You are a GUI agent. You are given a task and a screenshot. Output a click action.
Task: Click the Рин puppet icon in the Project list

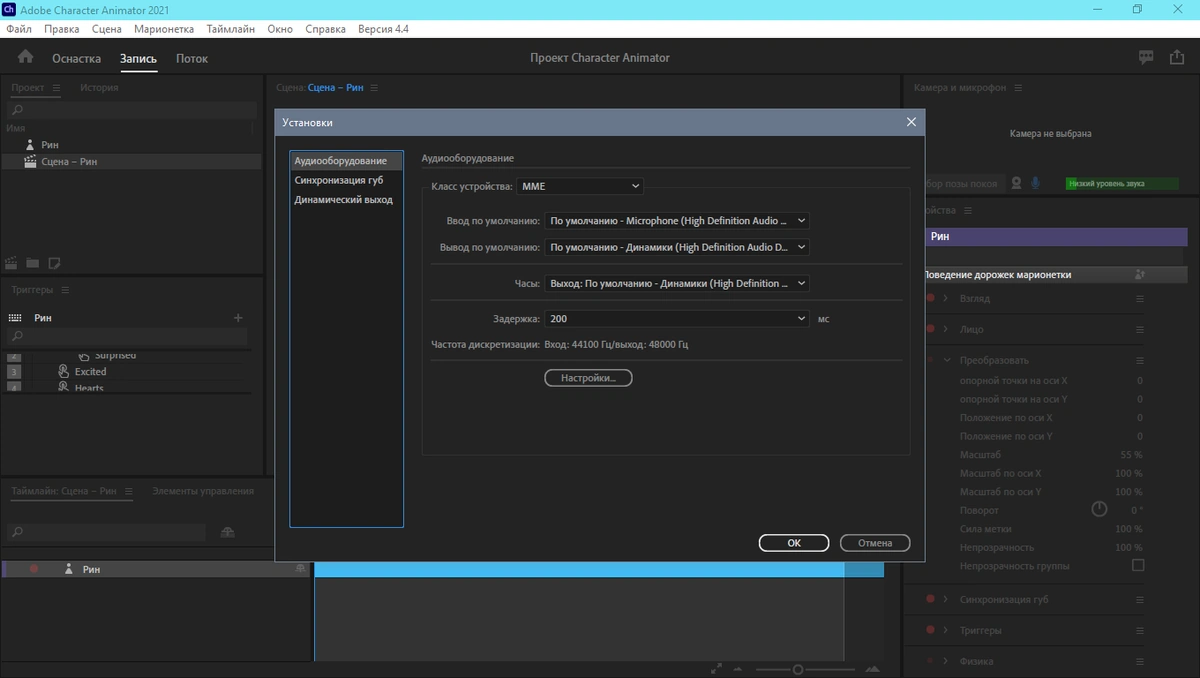click(x=29, y=145)
